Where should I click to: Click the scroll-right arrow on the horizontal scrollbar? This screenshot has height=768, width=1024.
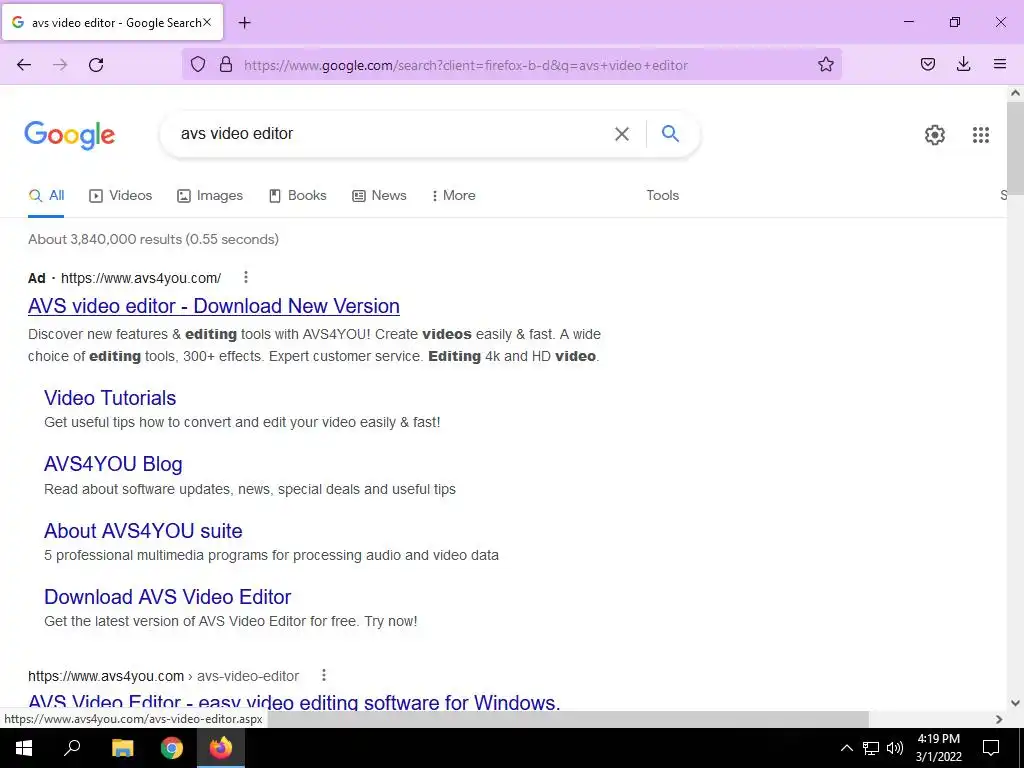[999, 719]
